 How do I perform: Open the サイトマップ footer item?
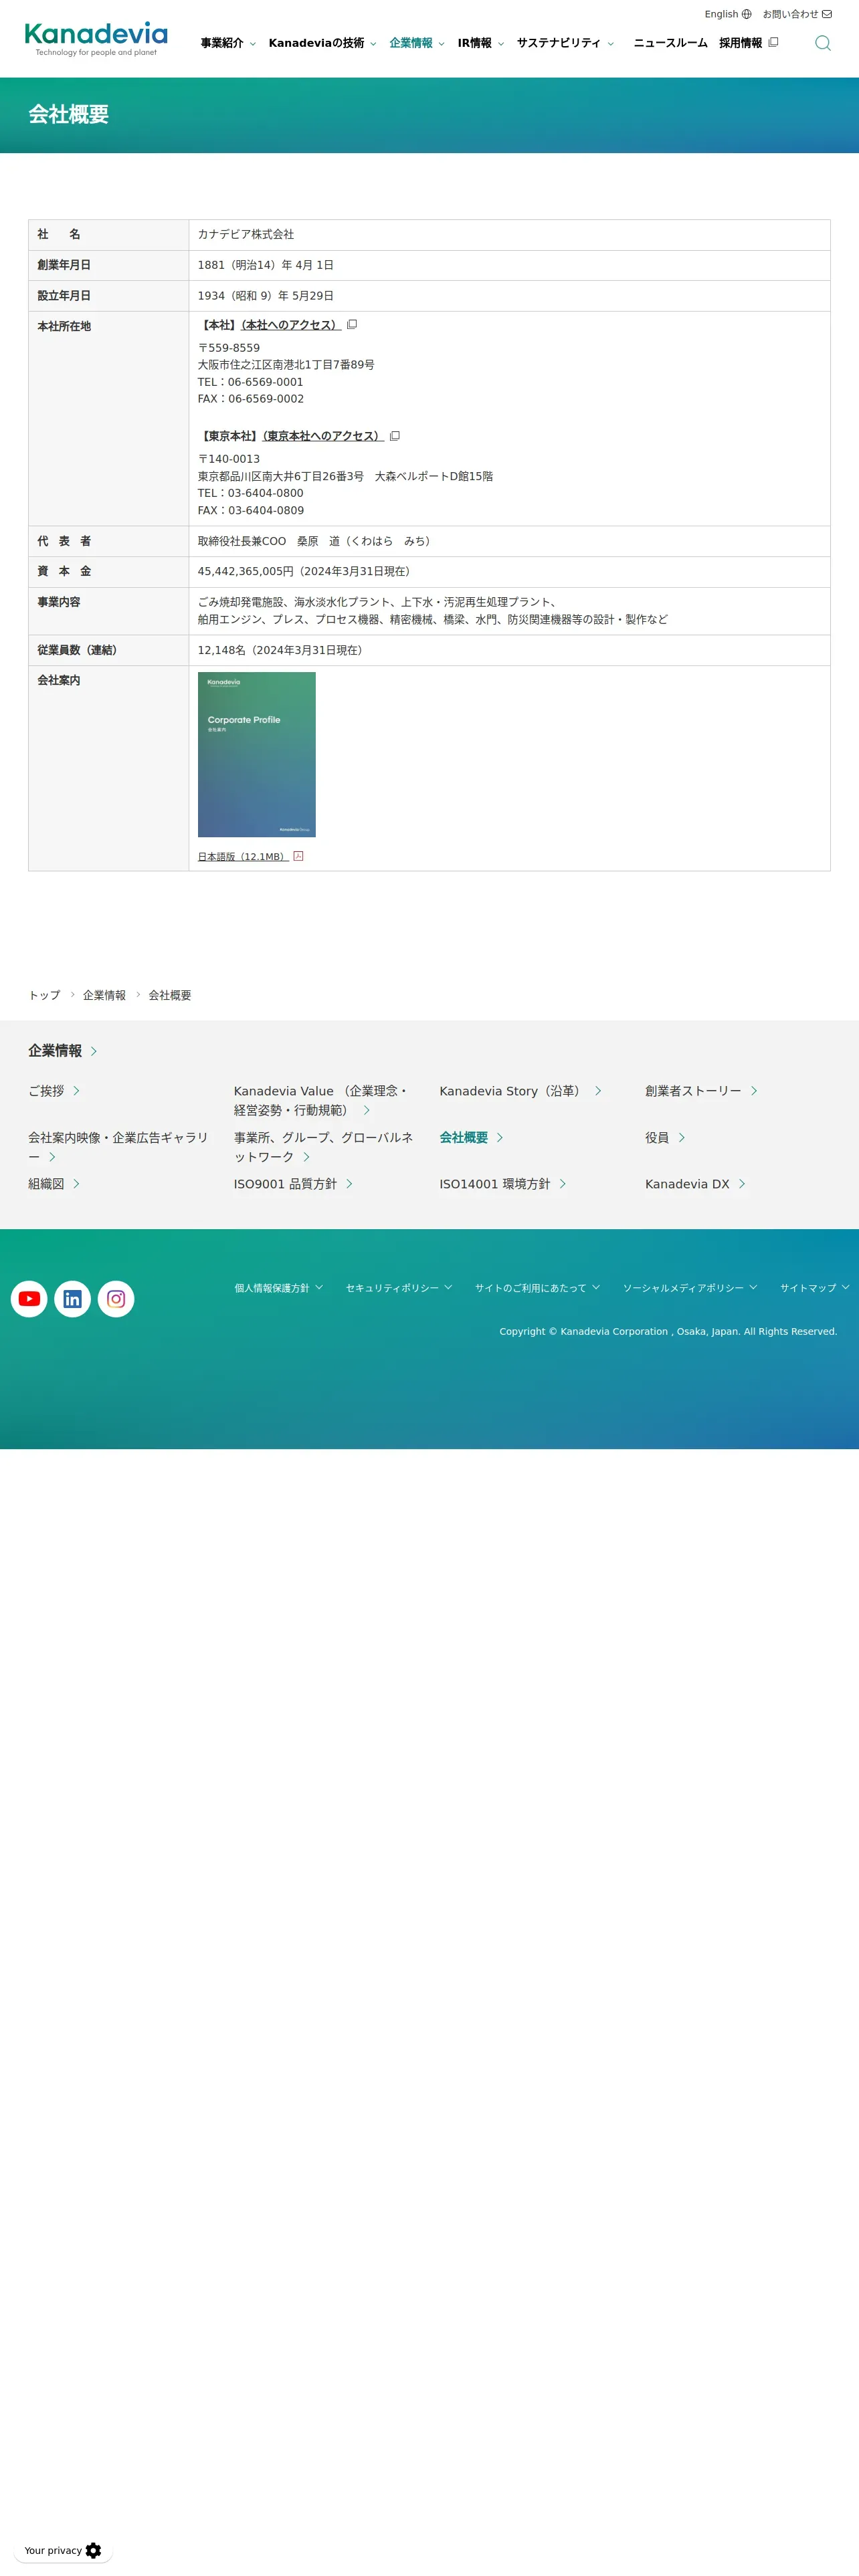point(808,1288)
